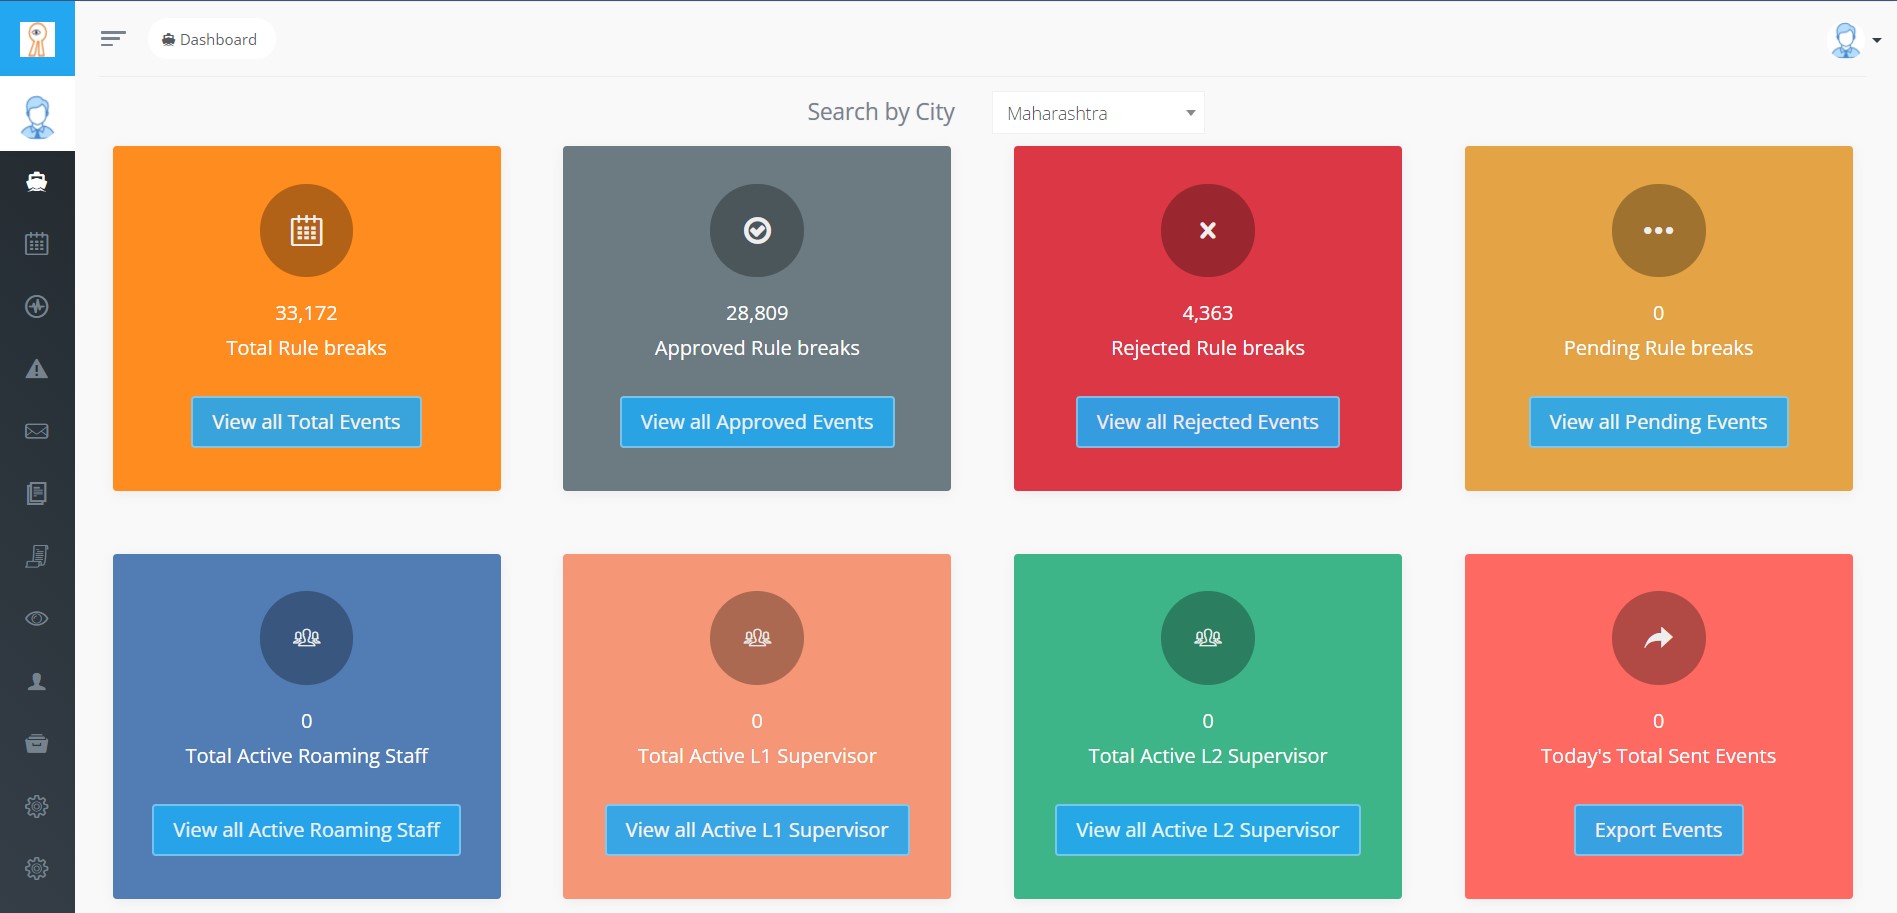This screenshot has width=1897, height=913.
Task: Open the user profile avatar in the header
Action: click(x=1845, y=40)
